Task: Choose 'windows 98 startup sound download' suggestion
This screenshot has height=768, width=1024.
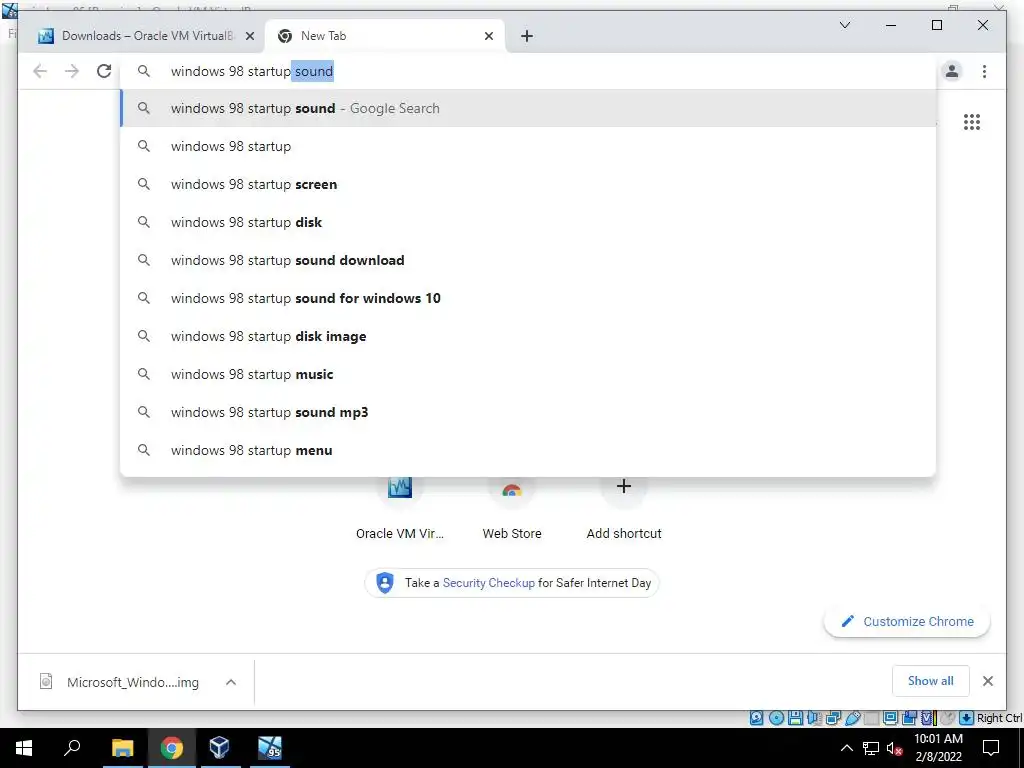Action: pos(528,260)
